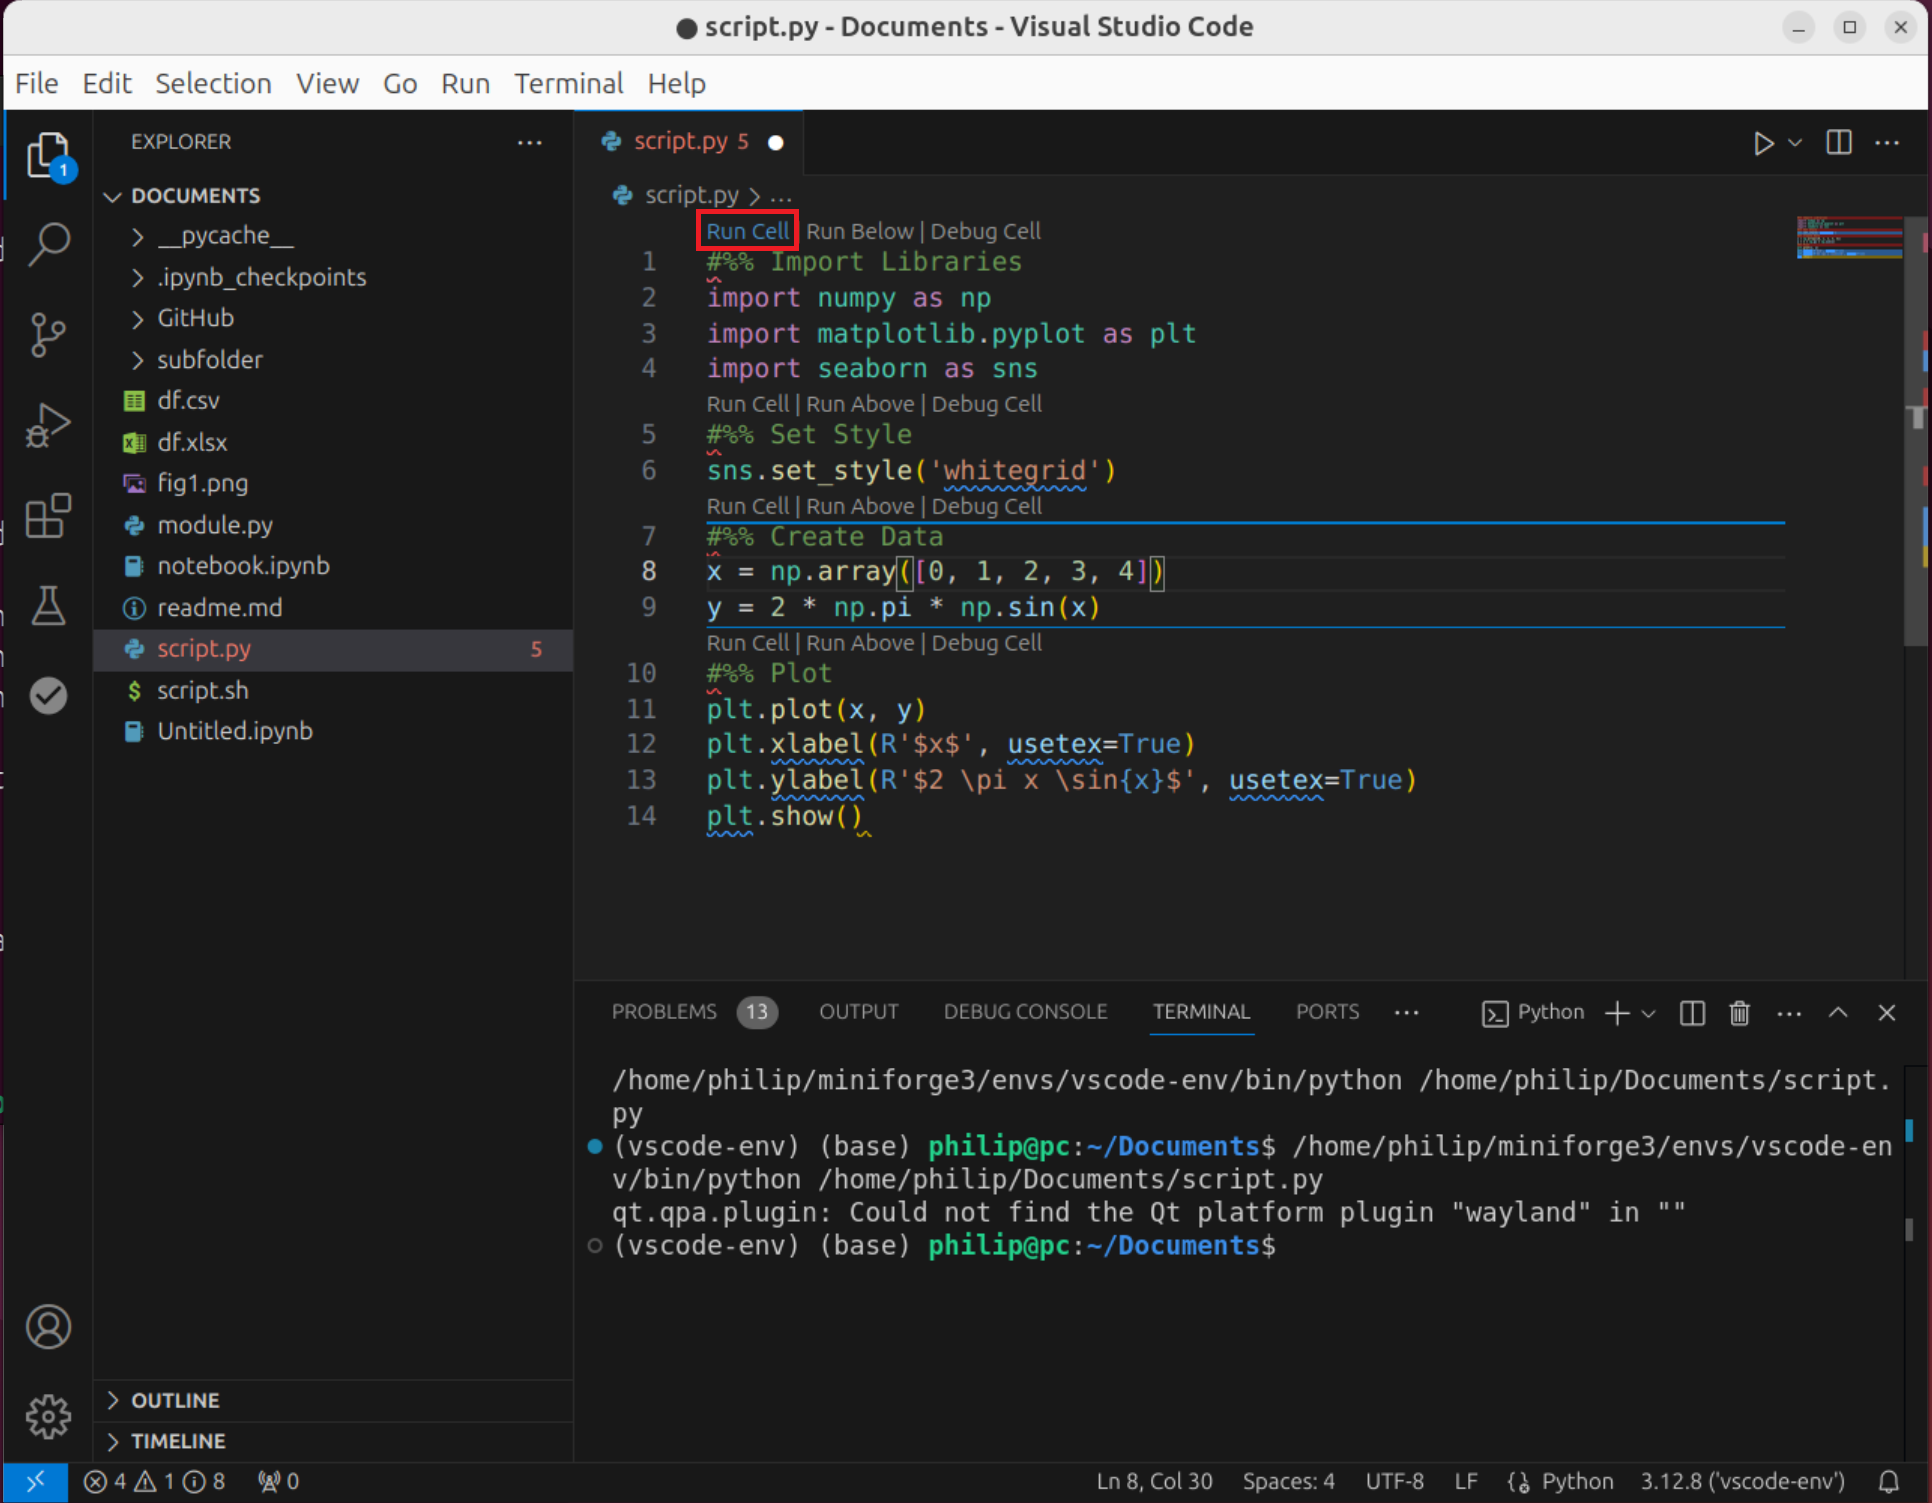This screenshot has height=1503, width=1932.
Task: Toggle Explorer view in activity bar
Action: pyautogui.click(x=48, y=155)
